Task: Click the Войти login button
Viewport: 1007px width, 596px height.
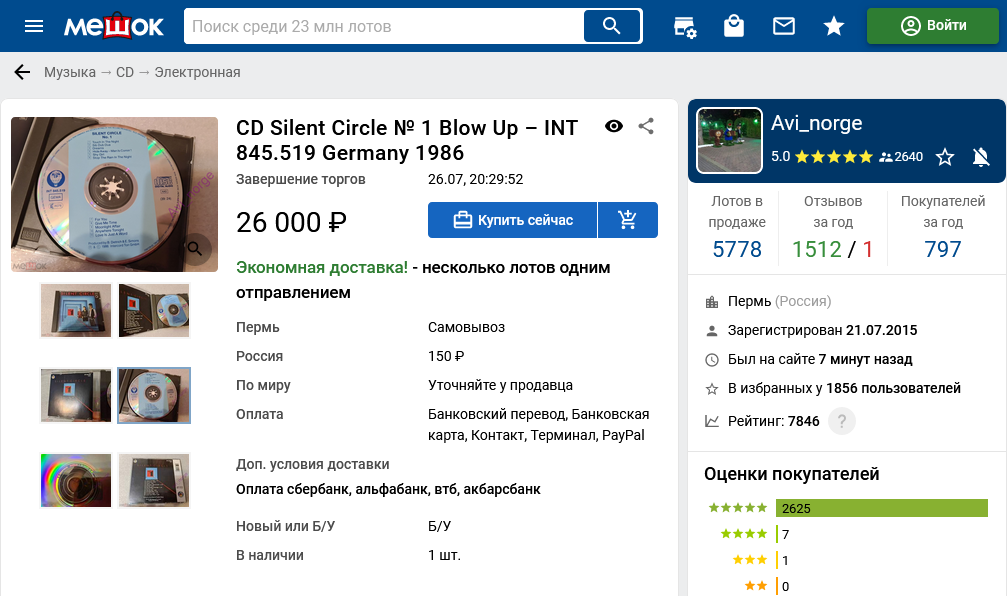Action: 933,26
